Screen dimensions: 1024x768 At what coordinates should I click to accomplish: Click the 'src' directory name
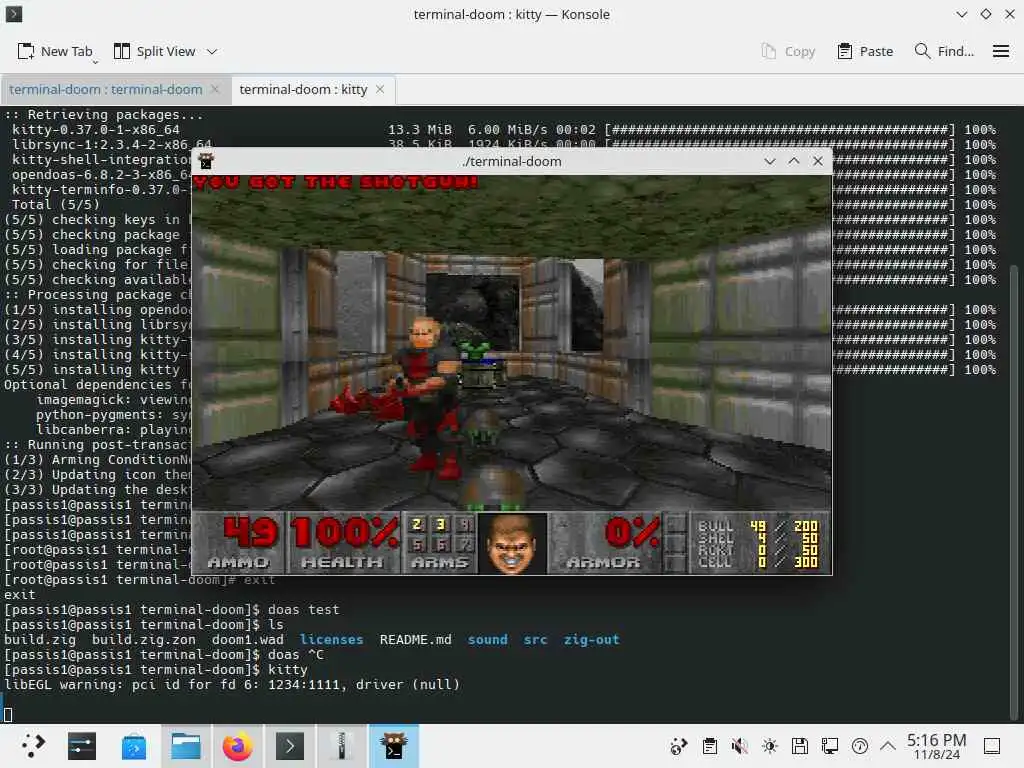tap(535, 639)
